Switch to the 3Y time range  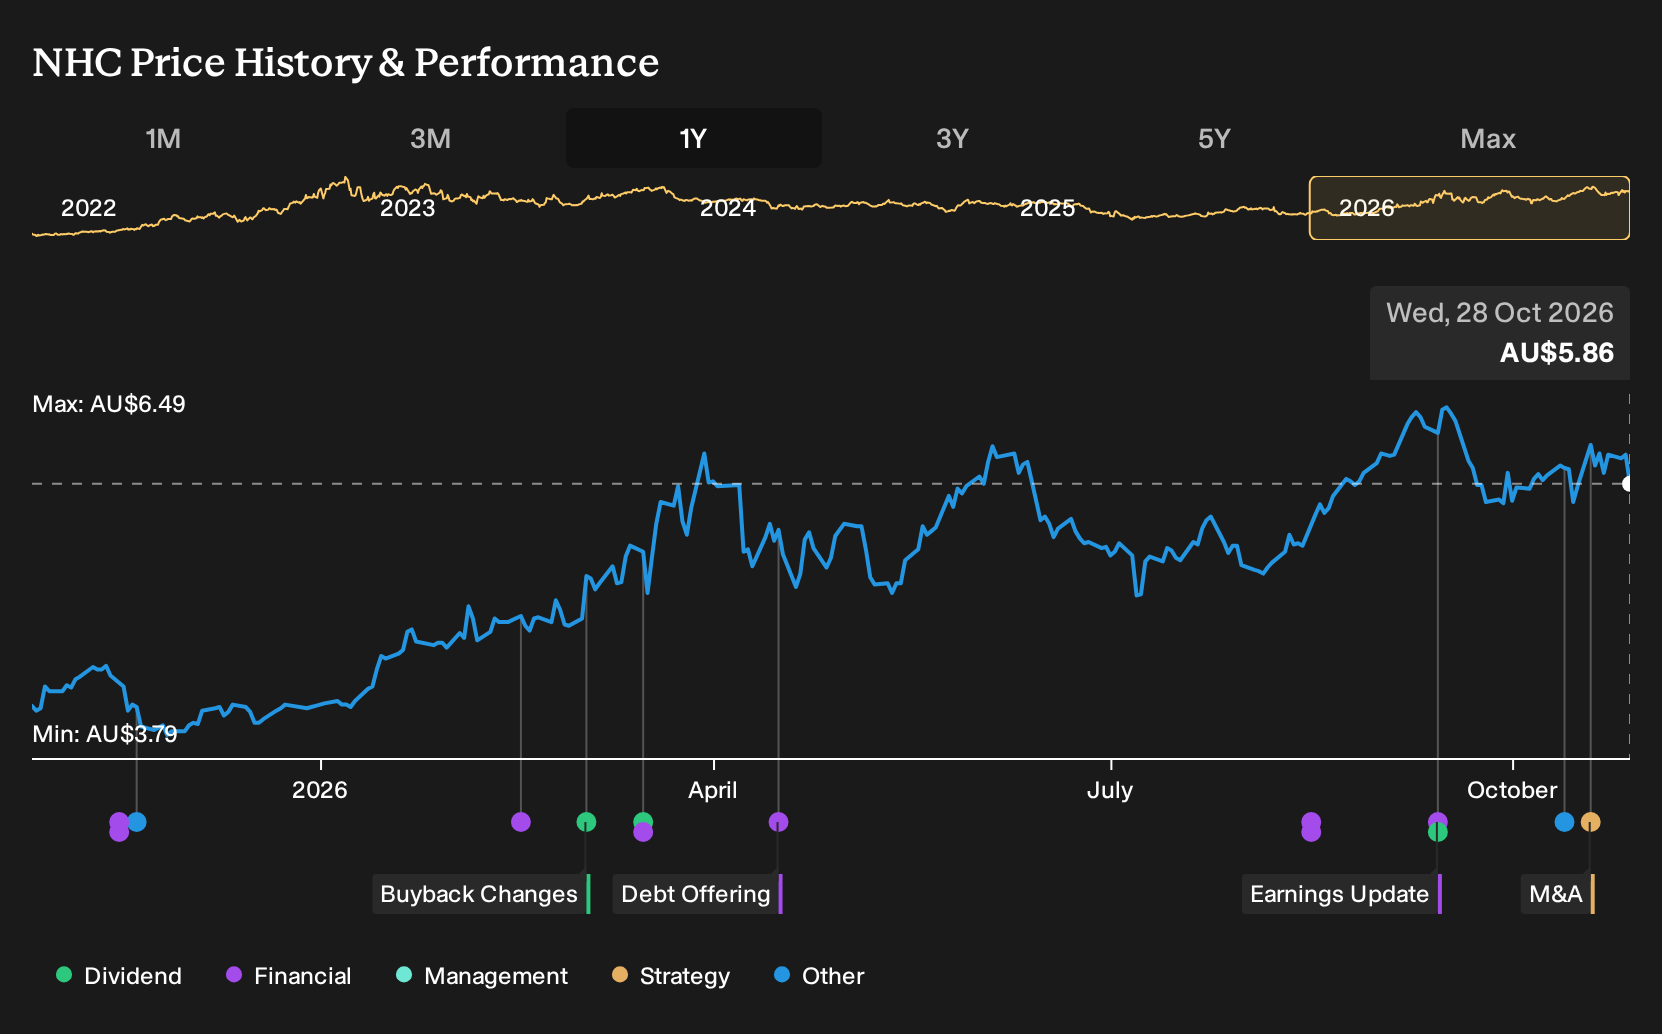[x=952, y=139]
